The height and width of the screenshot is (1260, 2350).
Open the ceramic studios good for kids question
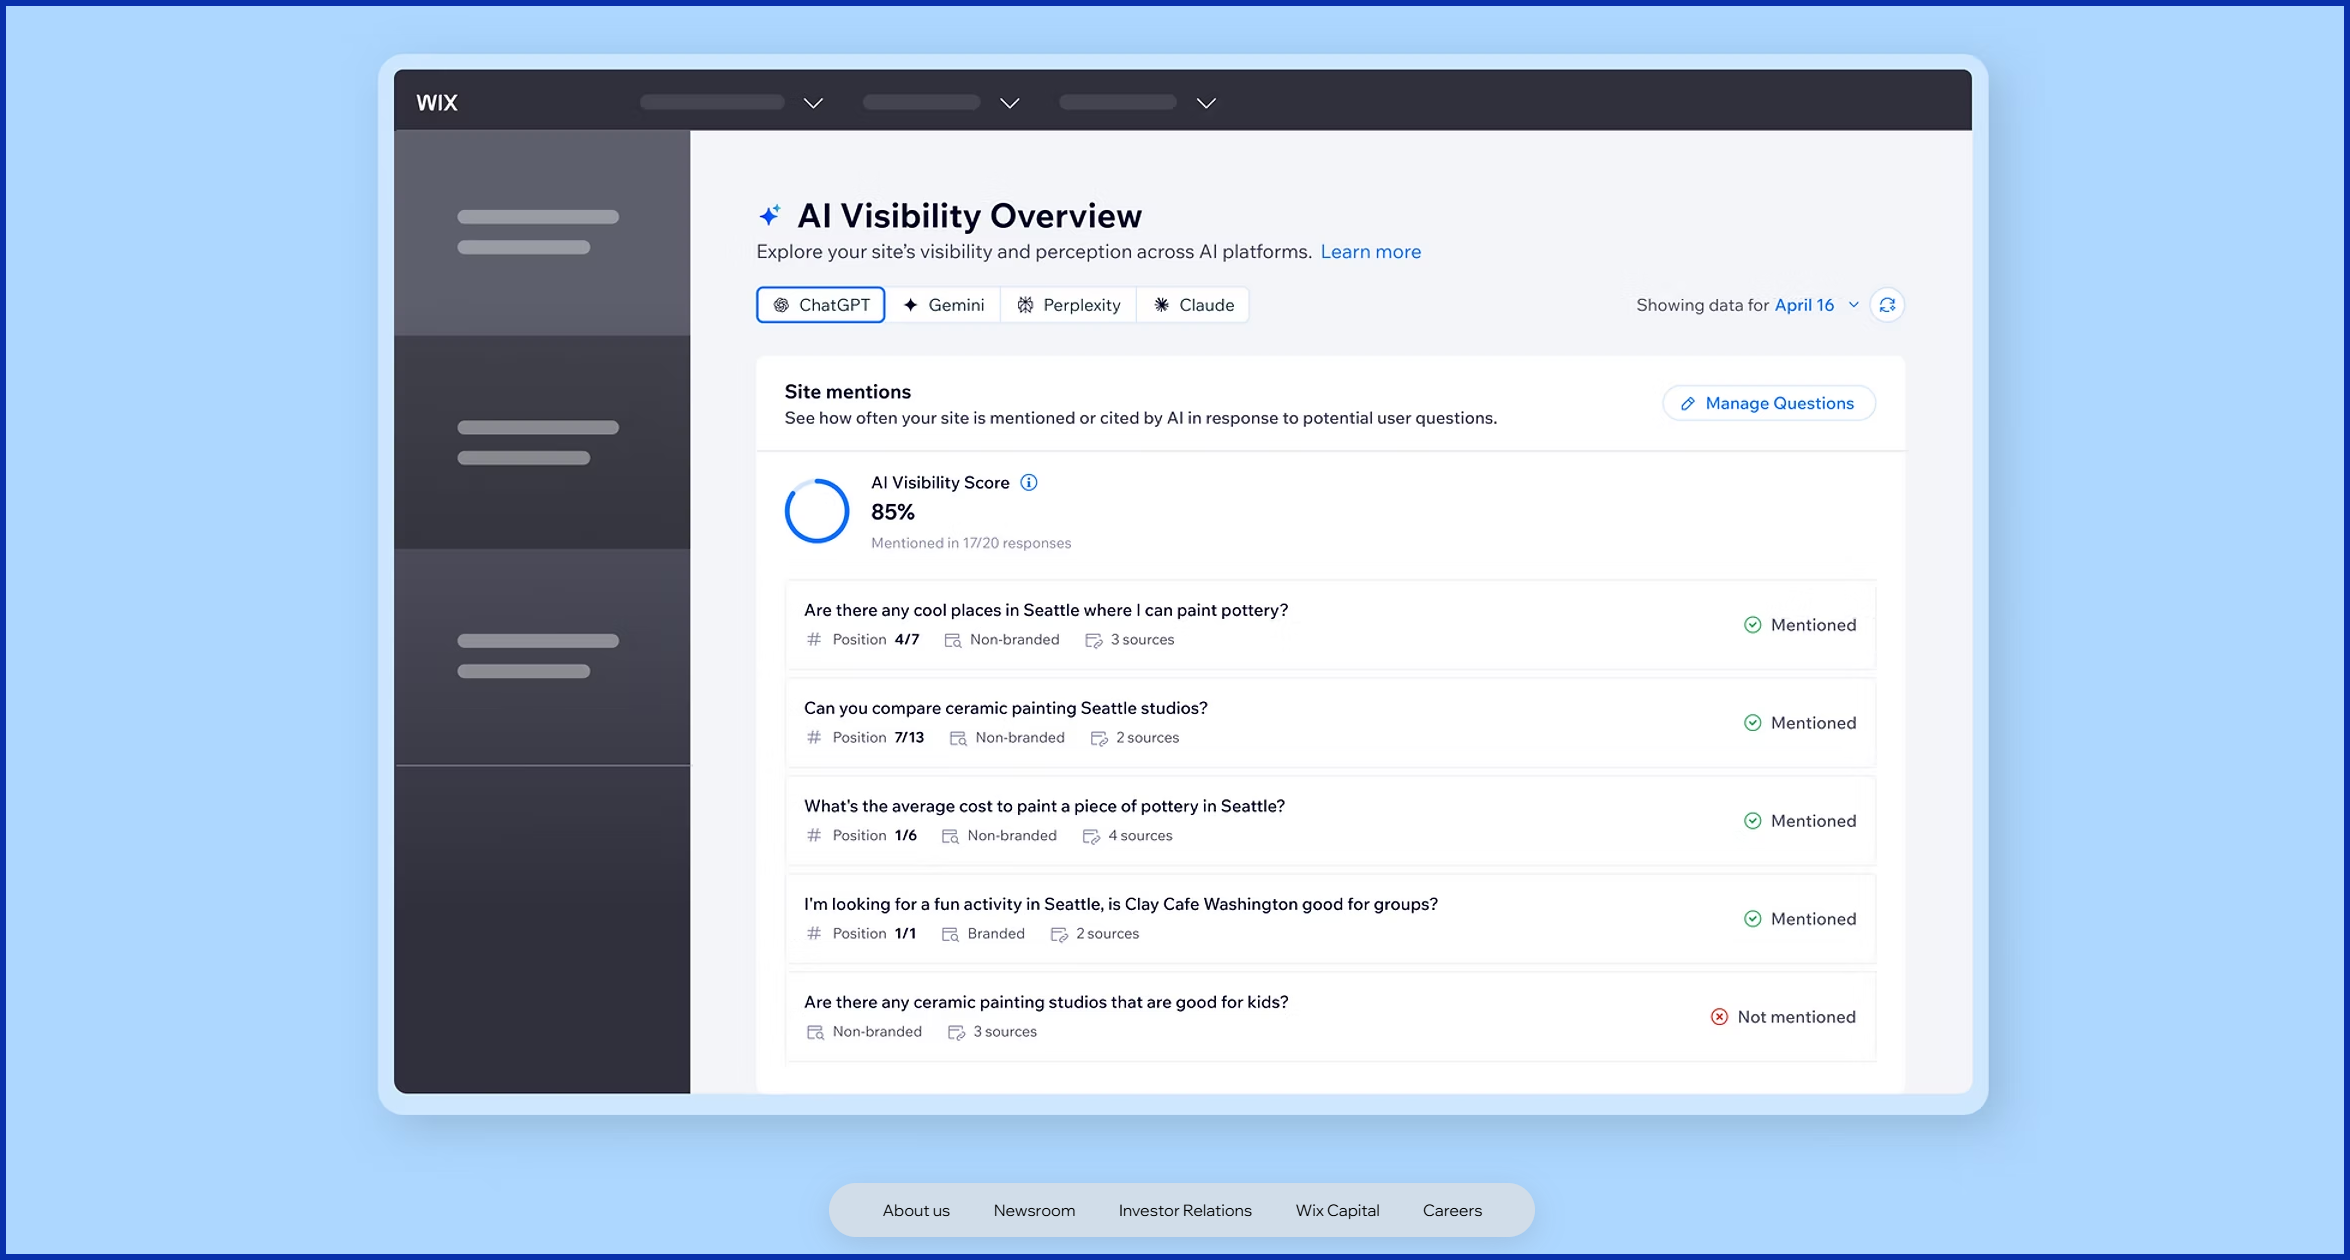click(x=1330, y=1017)
